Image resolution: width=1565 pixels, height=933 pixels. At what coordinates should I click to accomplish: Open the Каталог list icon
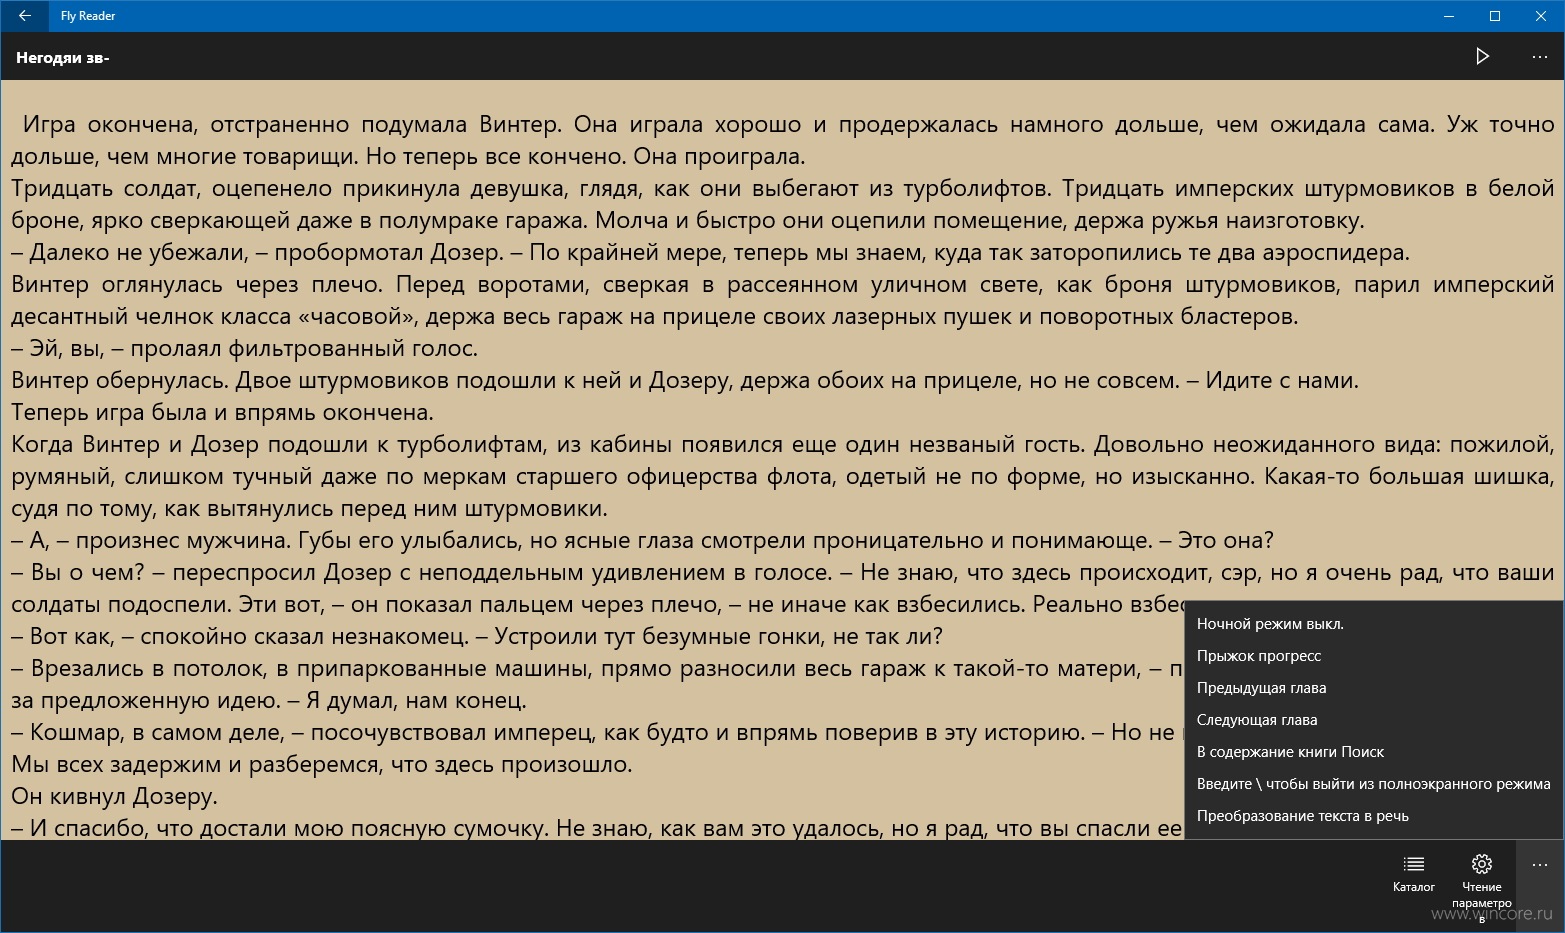pos(1413,872)
